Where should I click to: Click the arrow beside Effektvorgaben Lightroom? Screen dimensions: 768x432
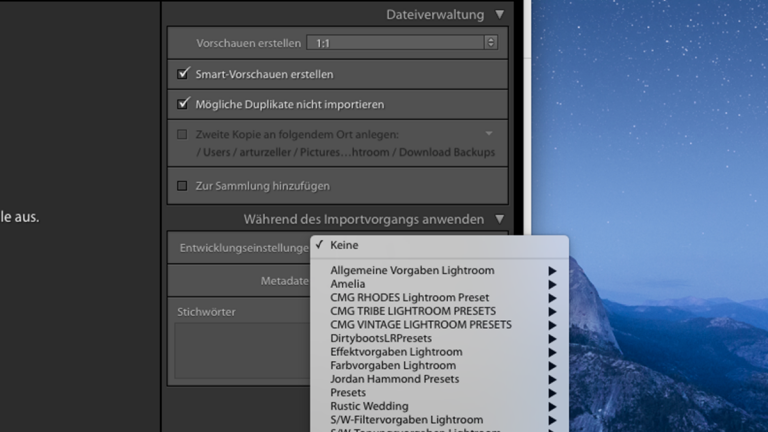pos(552,352)
